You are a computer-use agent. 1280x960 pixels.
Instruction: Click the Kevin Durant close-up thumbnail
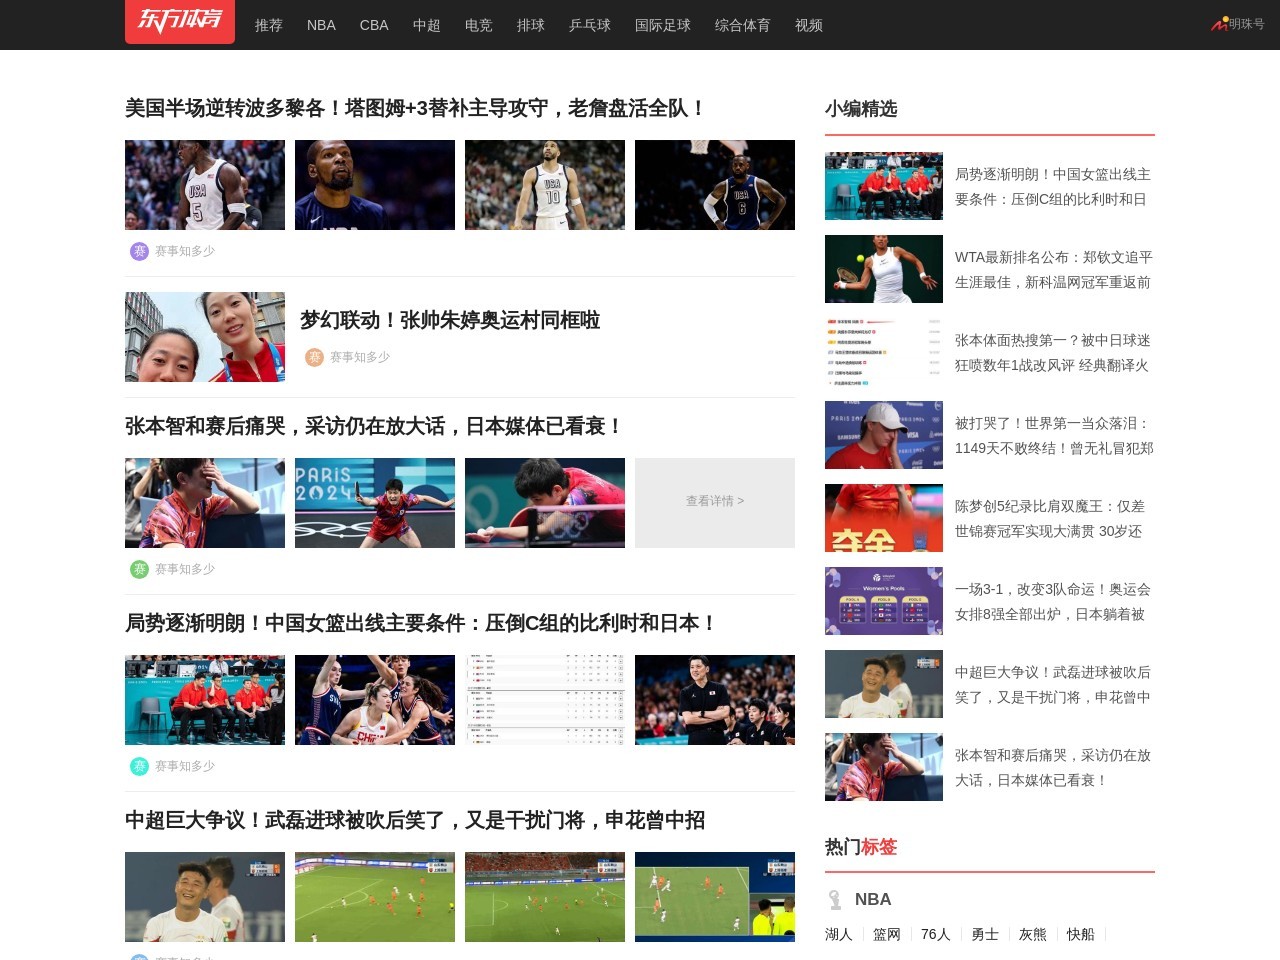coord(375,185)
